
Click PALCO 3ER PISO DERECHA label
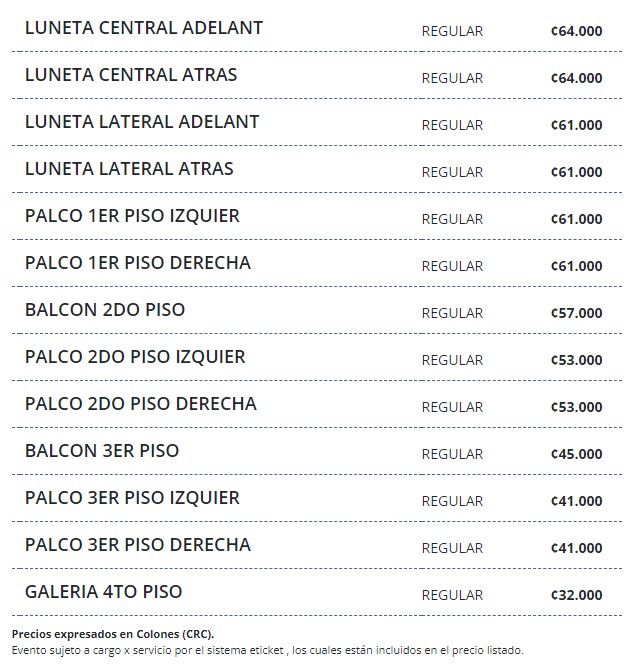point(138,545)
